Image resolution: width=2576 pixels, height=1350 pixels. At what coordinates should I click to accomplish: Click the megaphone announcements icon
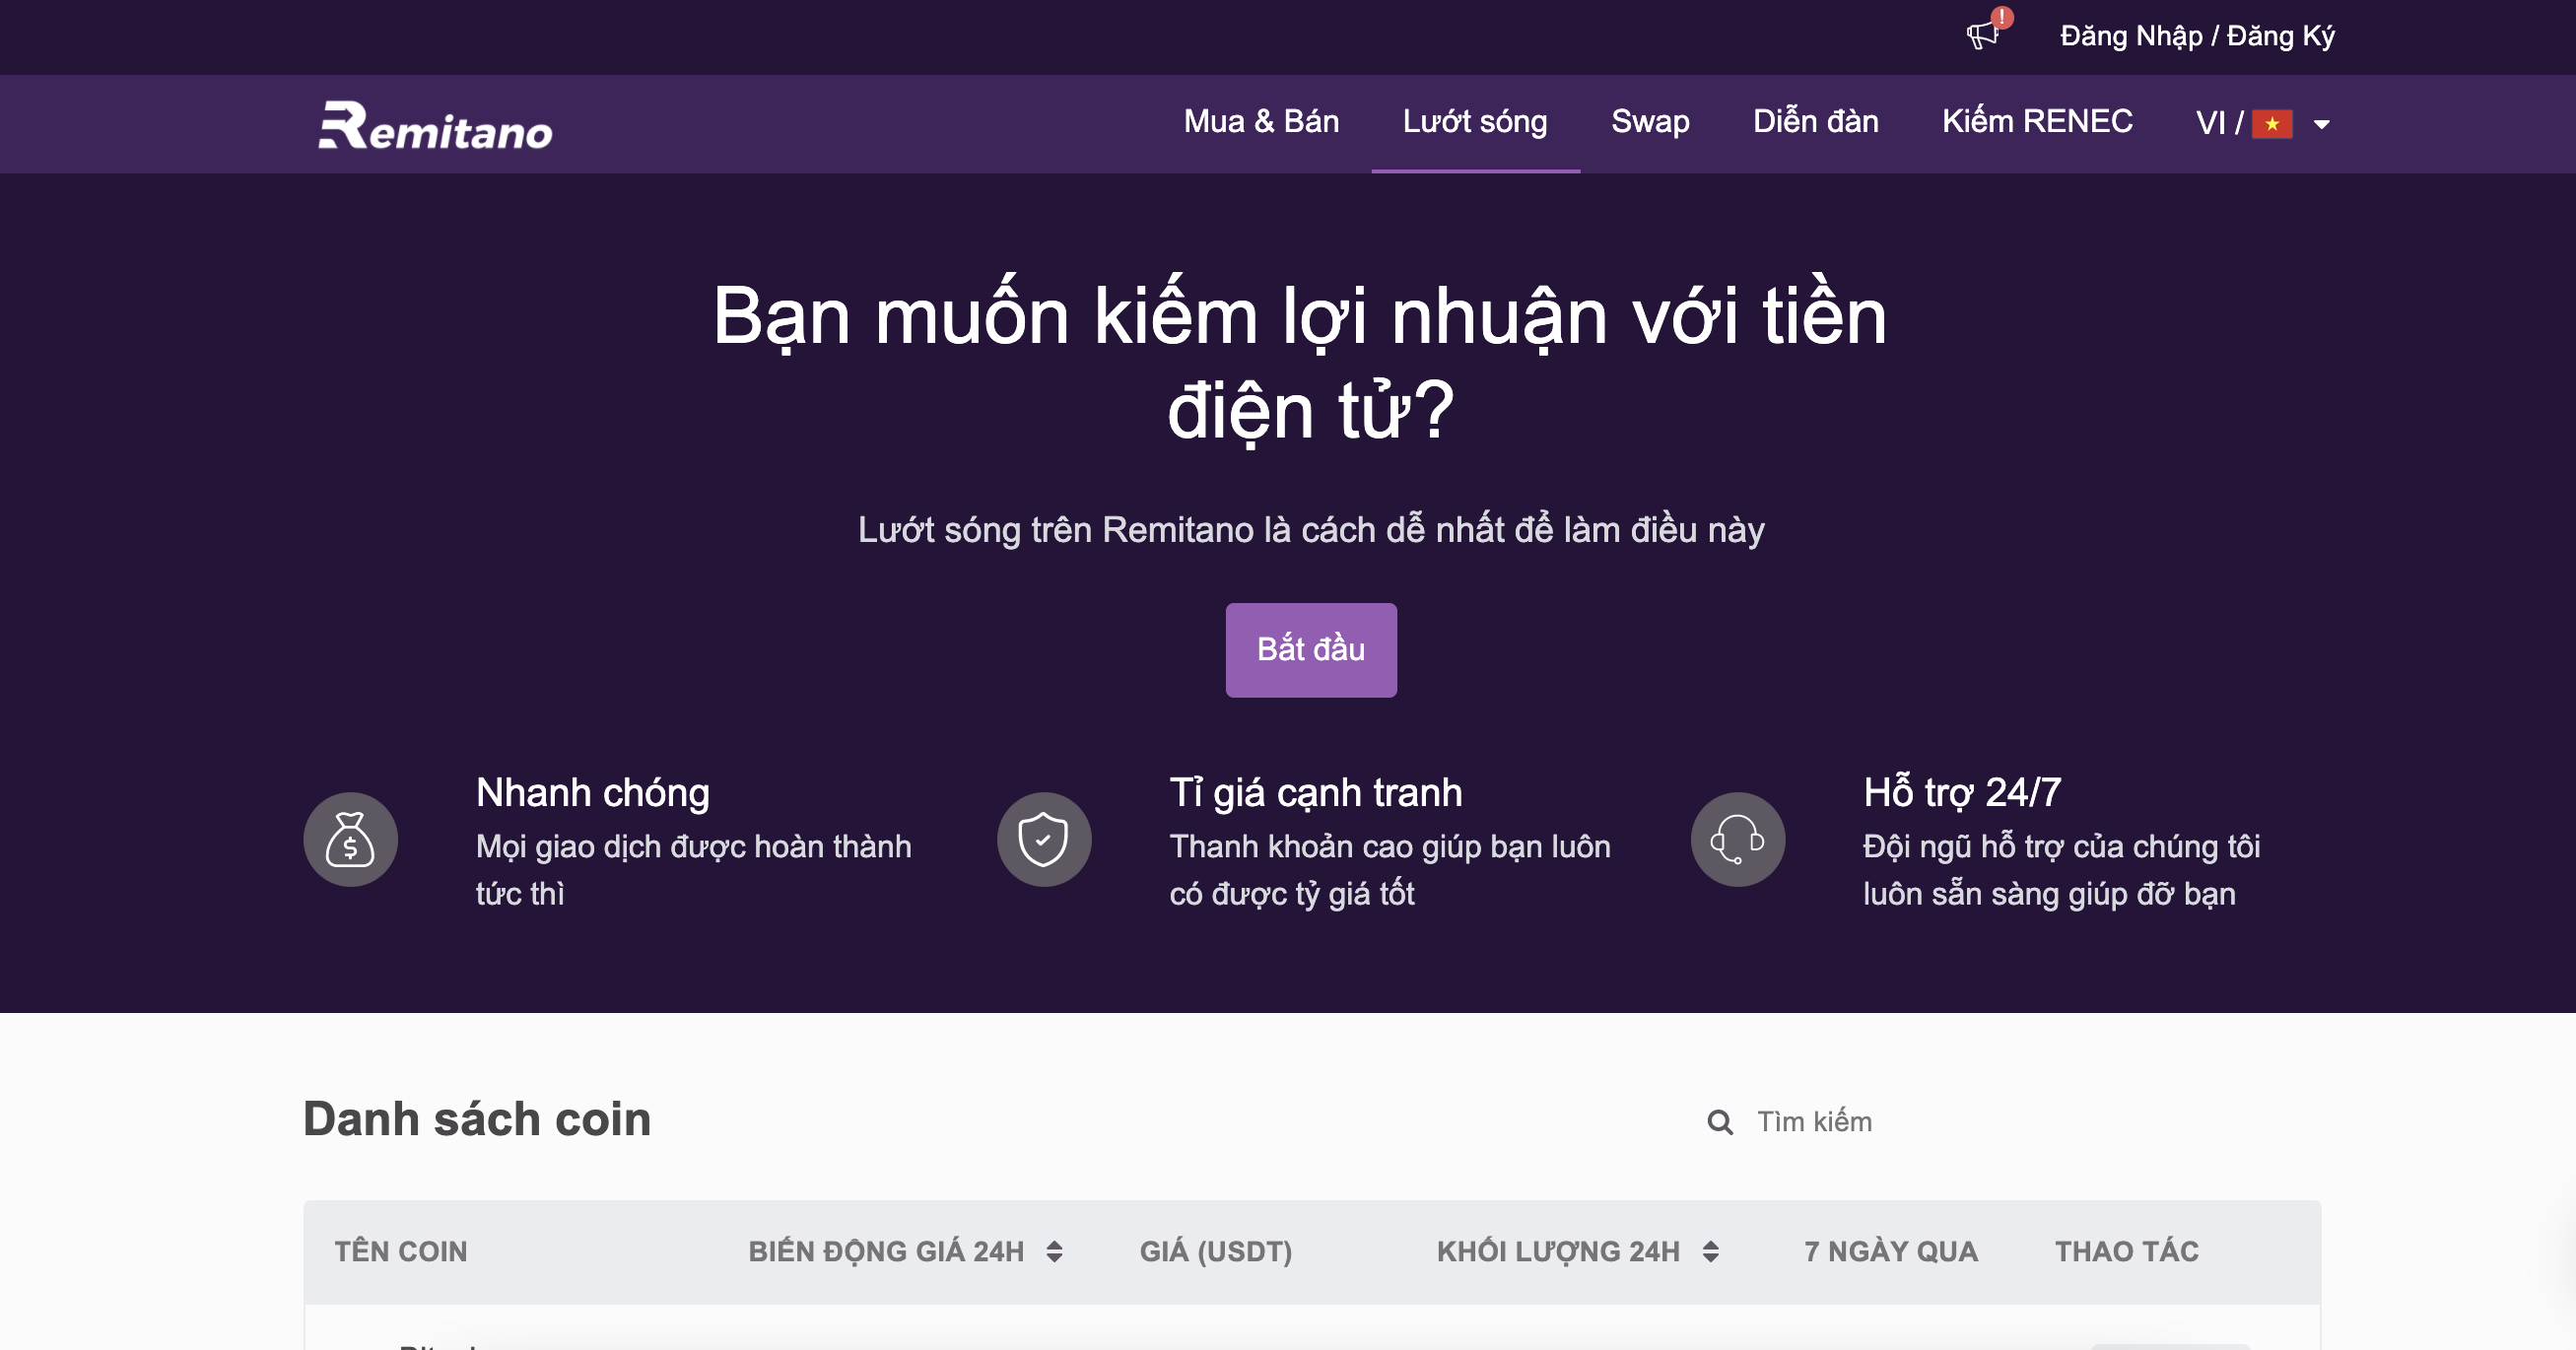click(1980, 36)
